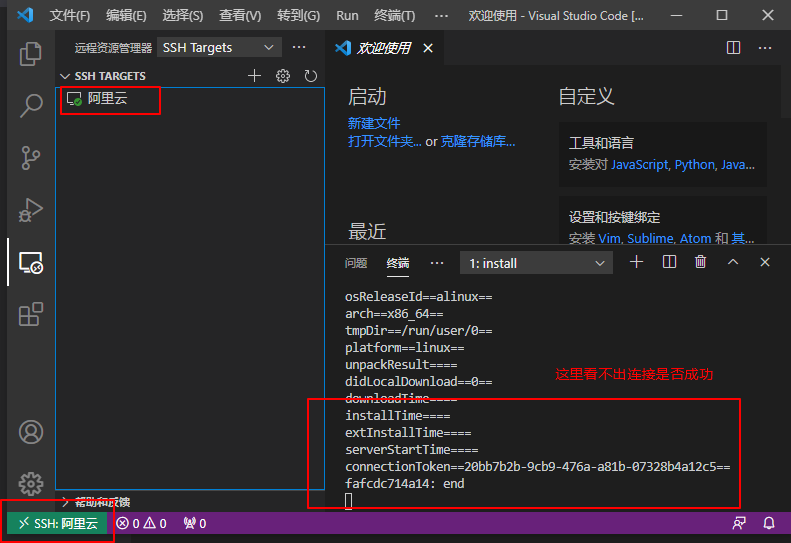Click the arch==x86_64== terminal line
The height and width of the screenshot is (543, 791).
tap(394, 313)
